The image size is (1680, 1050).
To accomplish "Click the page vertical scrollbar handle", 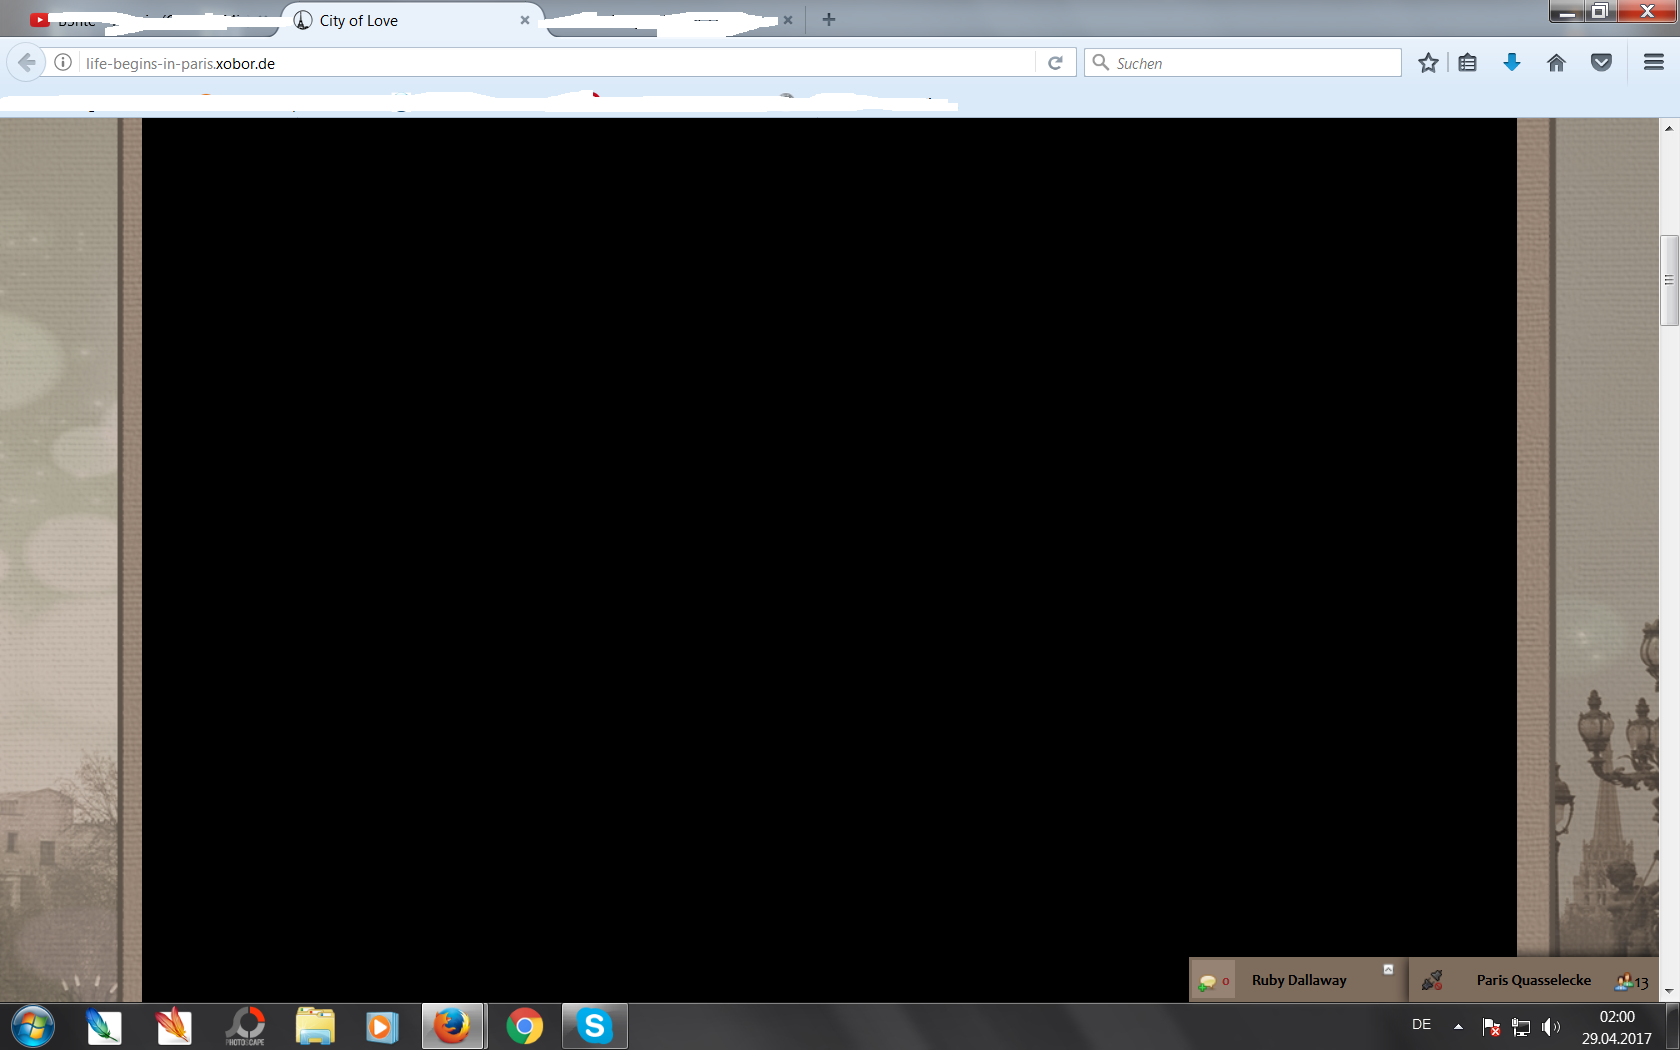I will click(x=1669, y=280).
